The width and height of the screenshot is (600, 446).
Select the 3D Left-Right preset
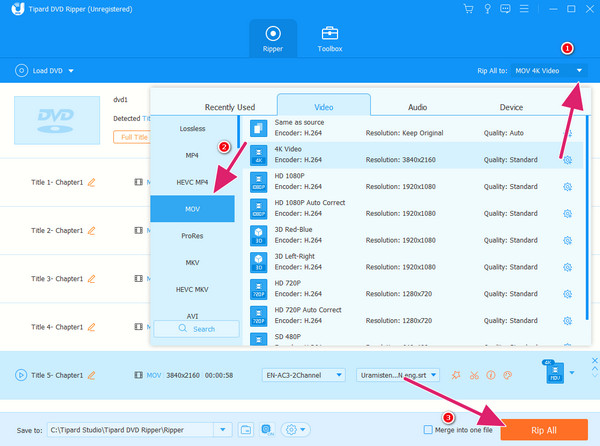click(x=413, y=262)
